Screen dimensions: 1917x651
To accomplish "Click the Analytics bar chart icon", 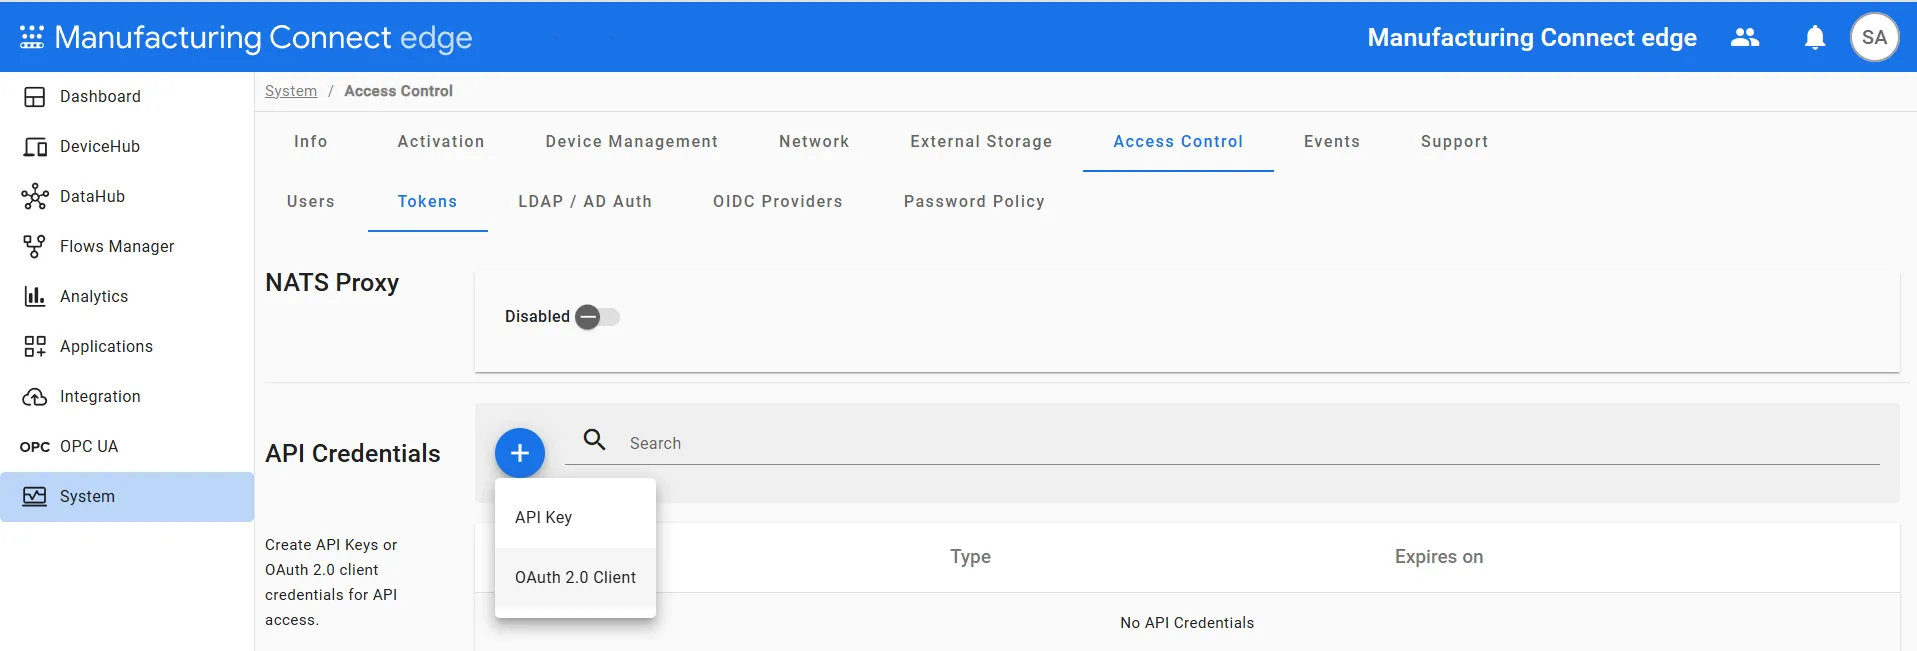I will [35, 297].
